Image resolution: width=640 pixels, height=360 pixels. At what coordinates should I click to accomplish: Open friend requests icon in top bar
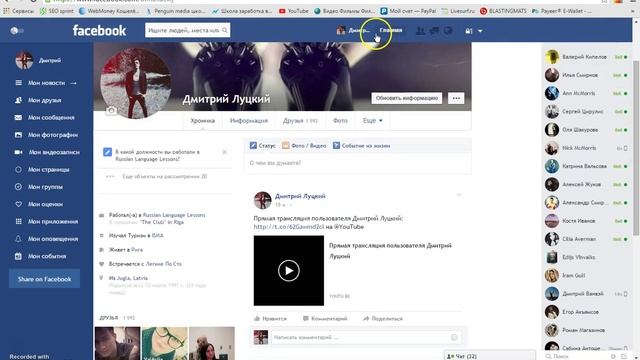click(420, 31)
